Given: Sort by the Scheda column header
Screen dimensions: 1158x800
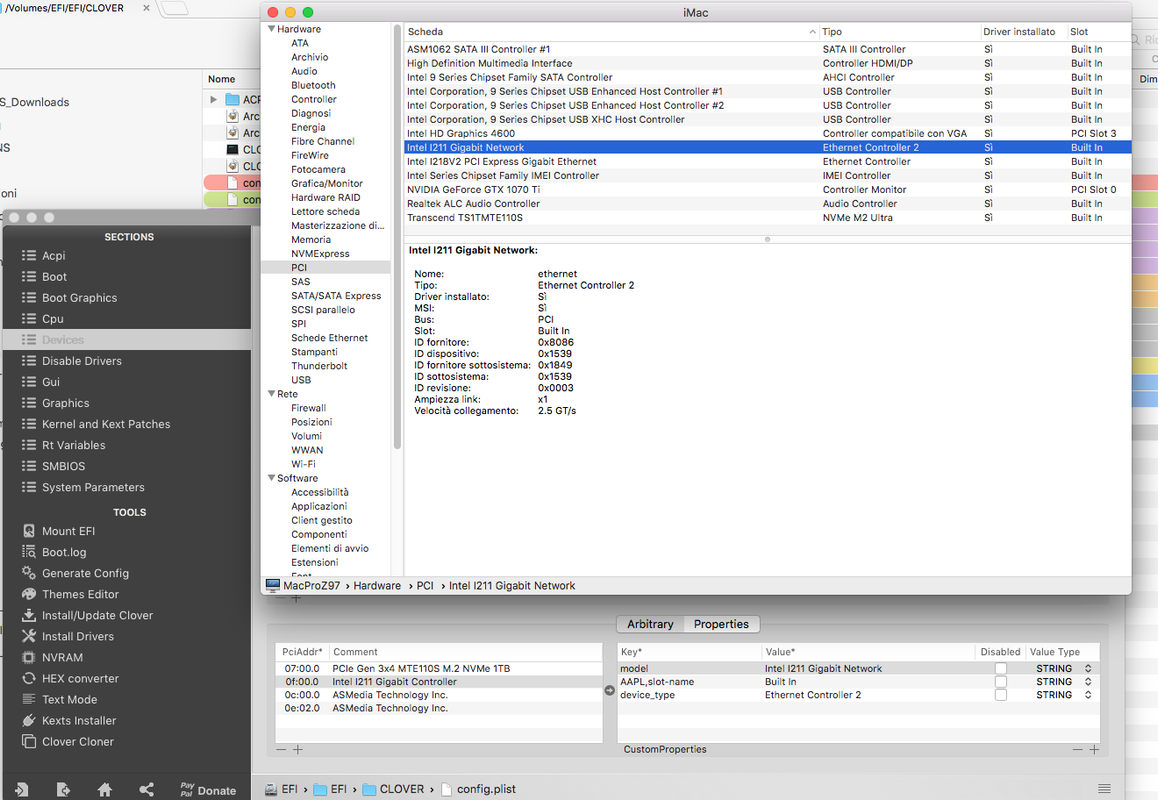Looking at the screenshot, I should [x=611, y=32].
